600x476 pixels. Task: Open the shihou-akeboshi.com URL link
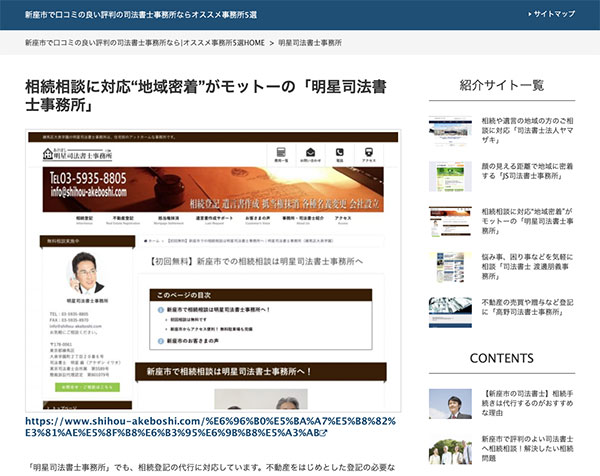point(210,427)
